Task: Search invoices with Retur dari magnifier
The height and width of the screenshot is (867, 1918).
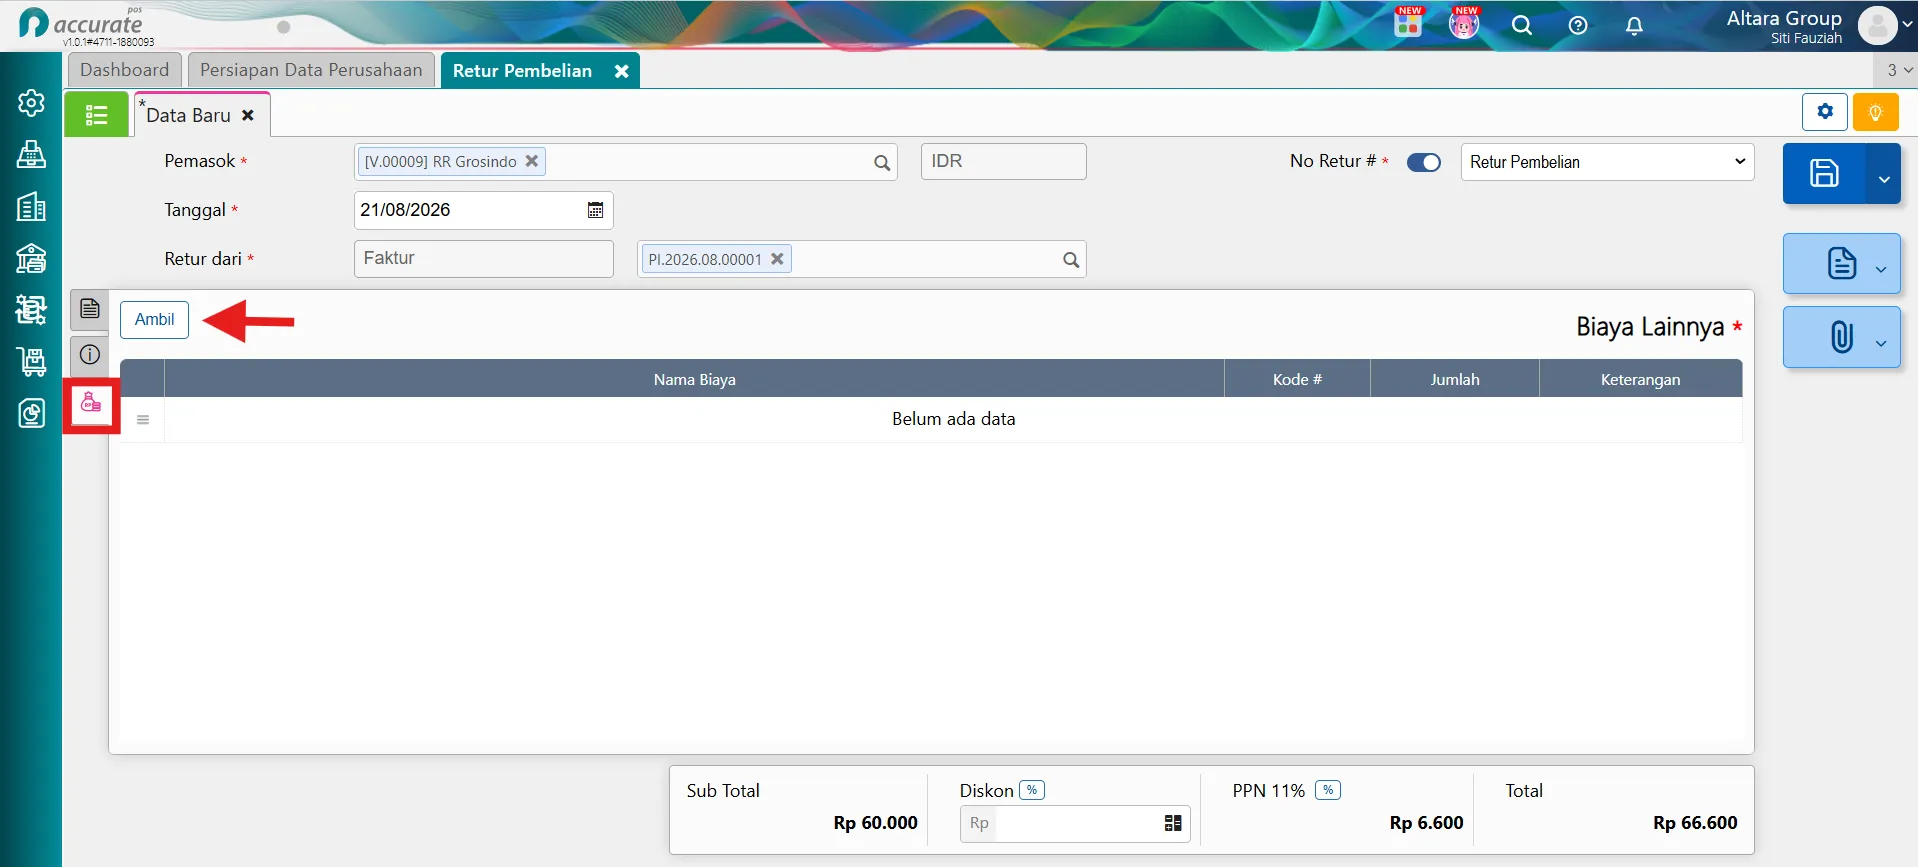Action: tap(1071, 260)
